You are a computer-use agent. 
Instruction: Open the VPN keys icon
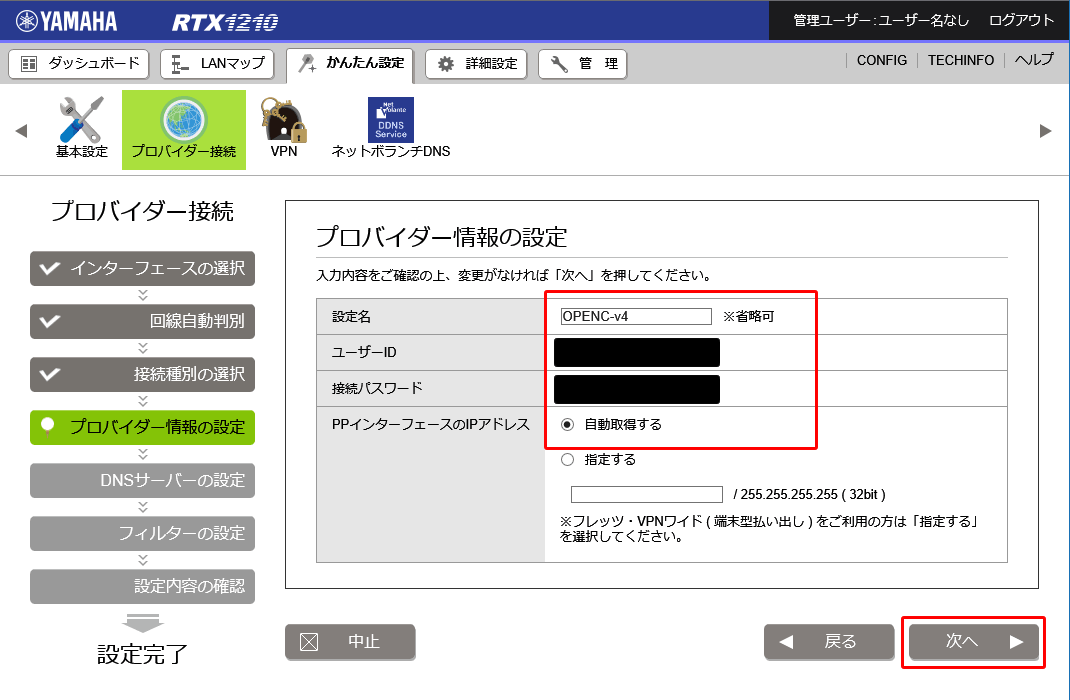pos(284,128)
